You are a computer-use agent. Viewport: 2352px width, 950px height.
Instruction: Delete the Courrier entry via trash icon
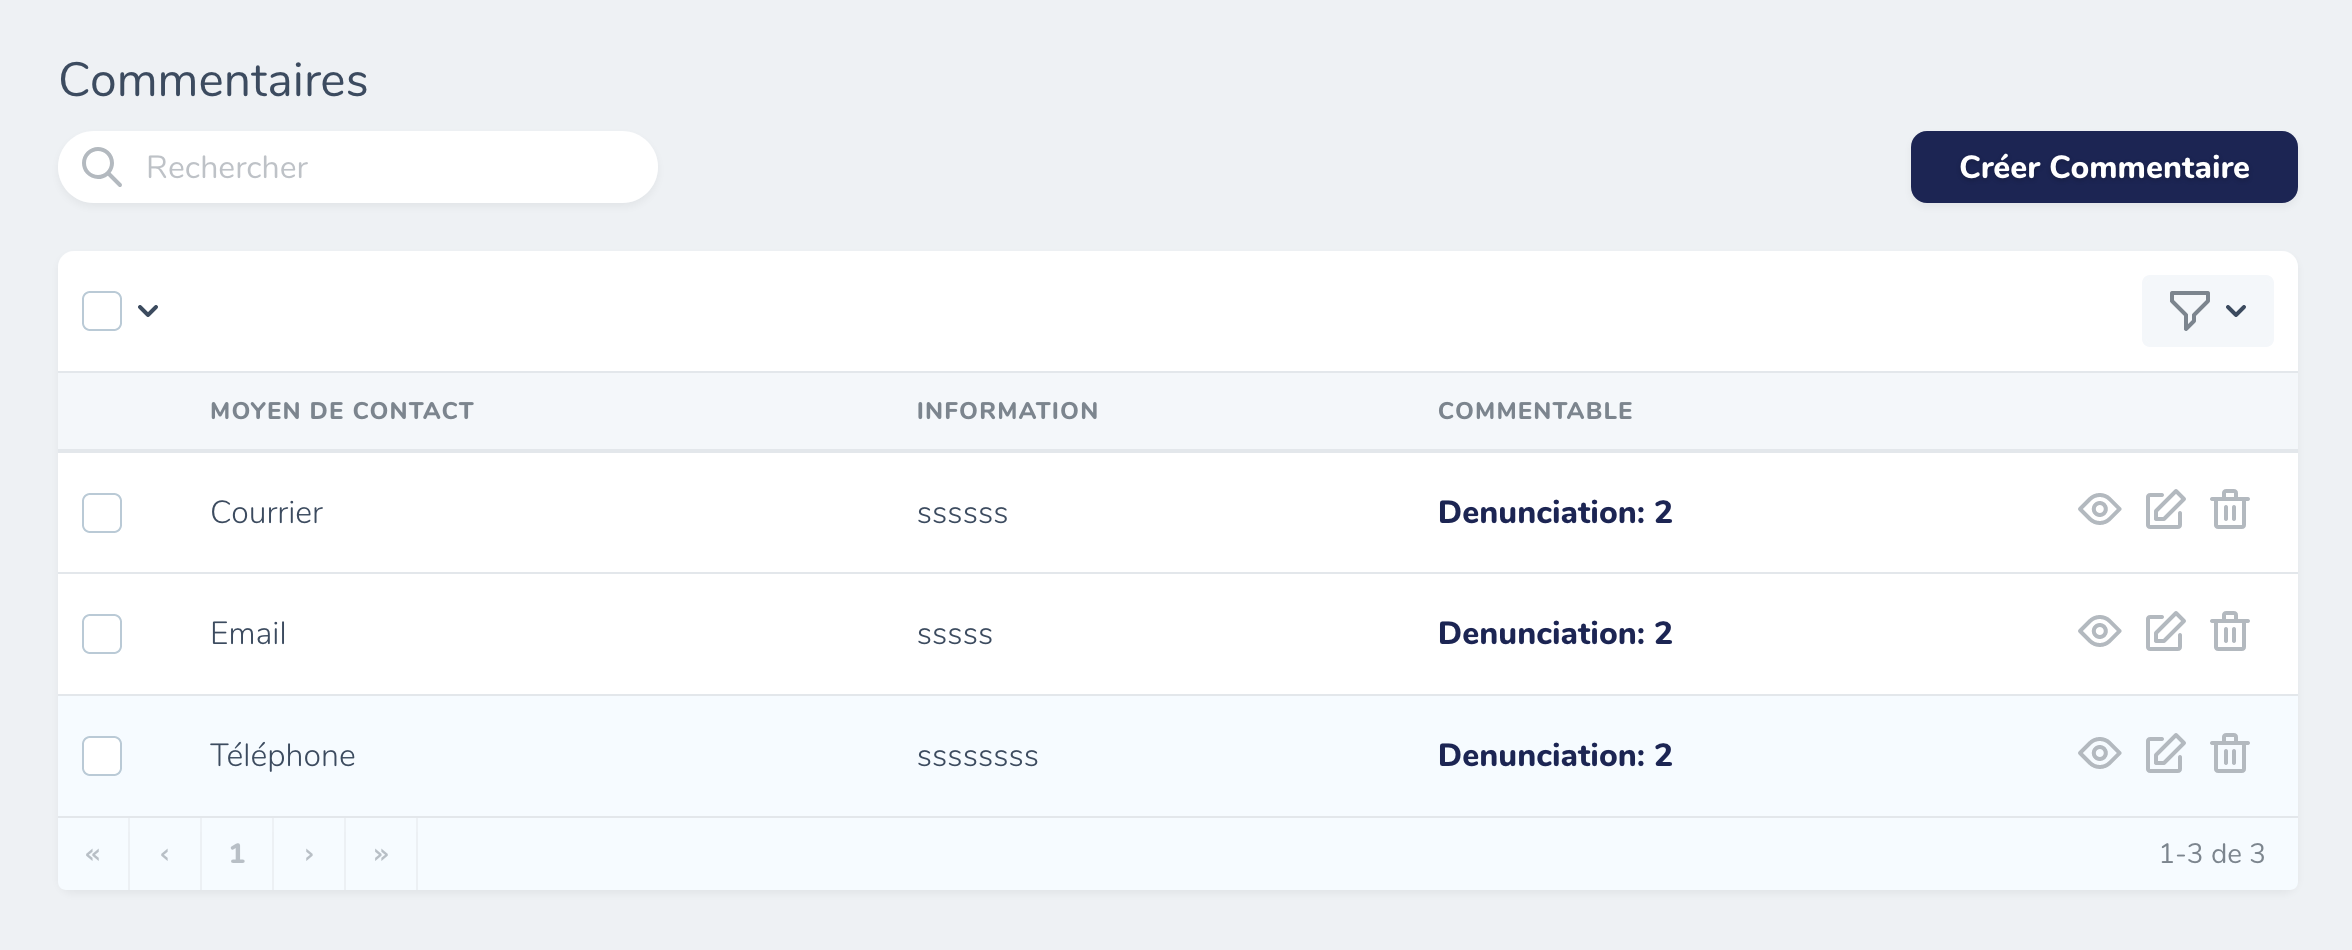point(2230,511)
